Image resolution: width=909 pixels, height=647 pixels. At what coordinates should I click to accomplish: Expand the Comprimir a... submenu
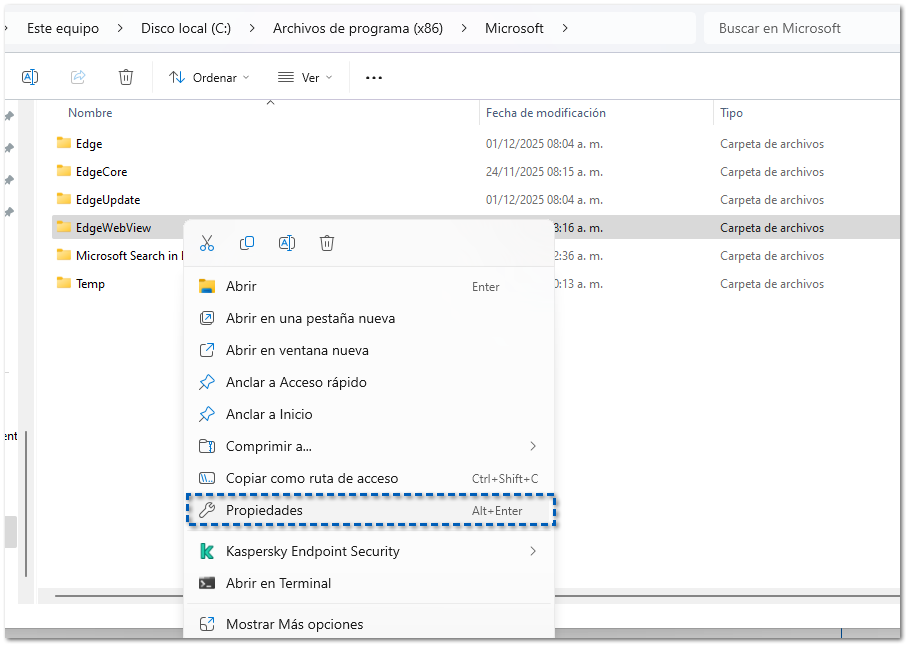point(369,447)
